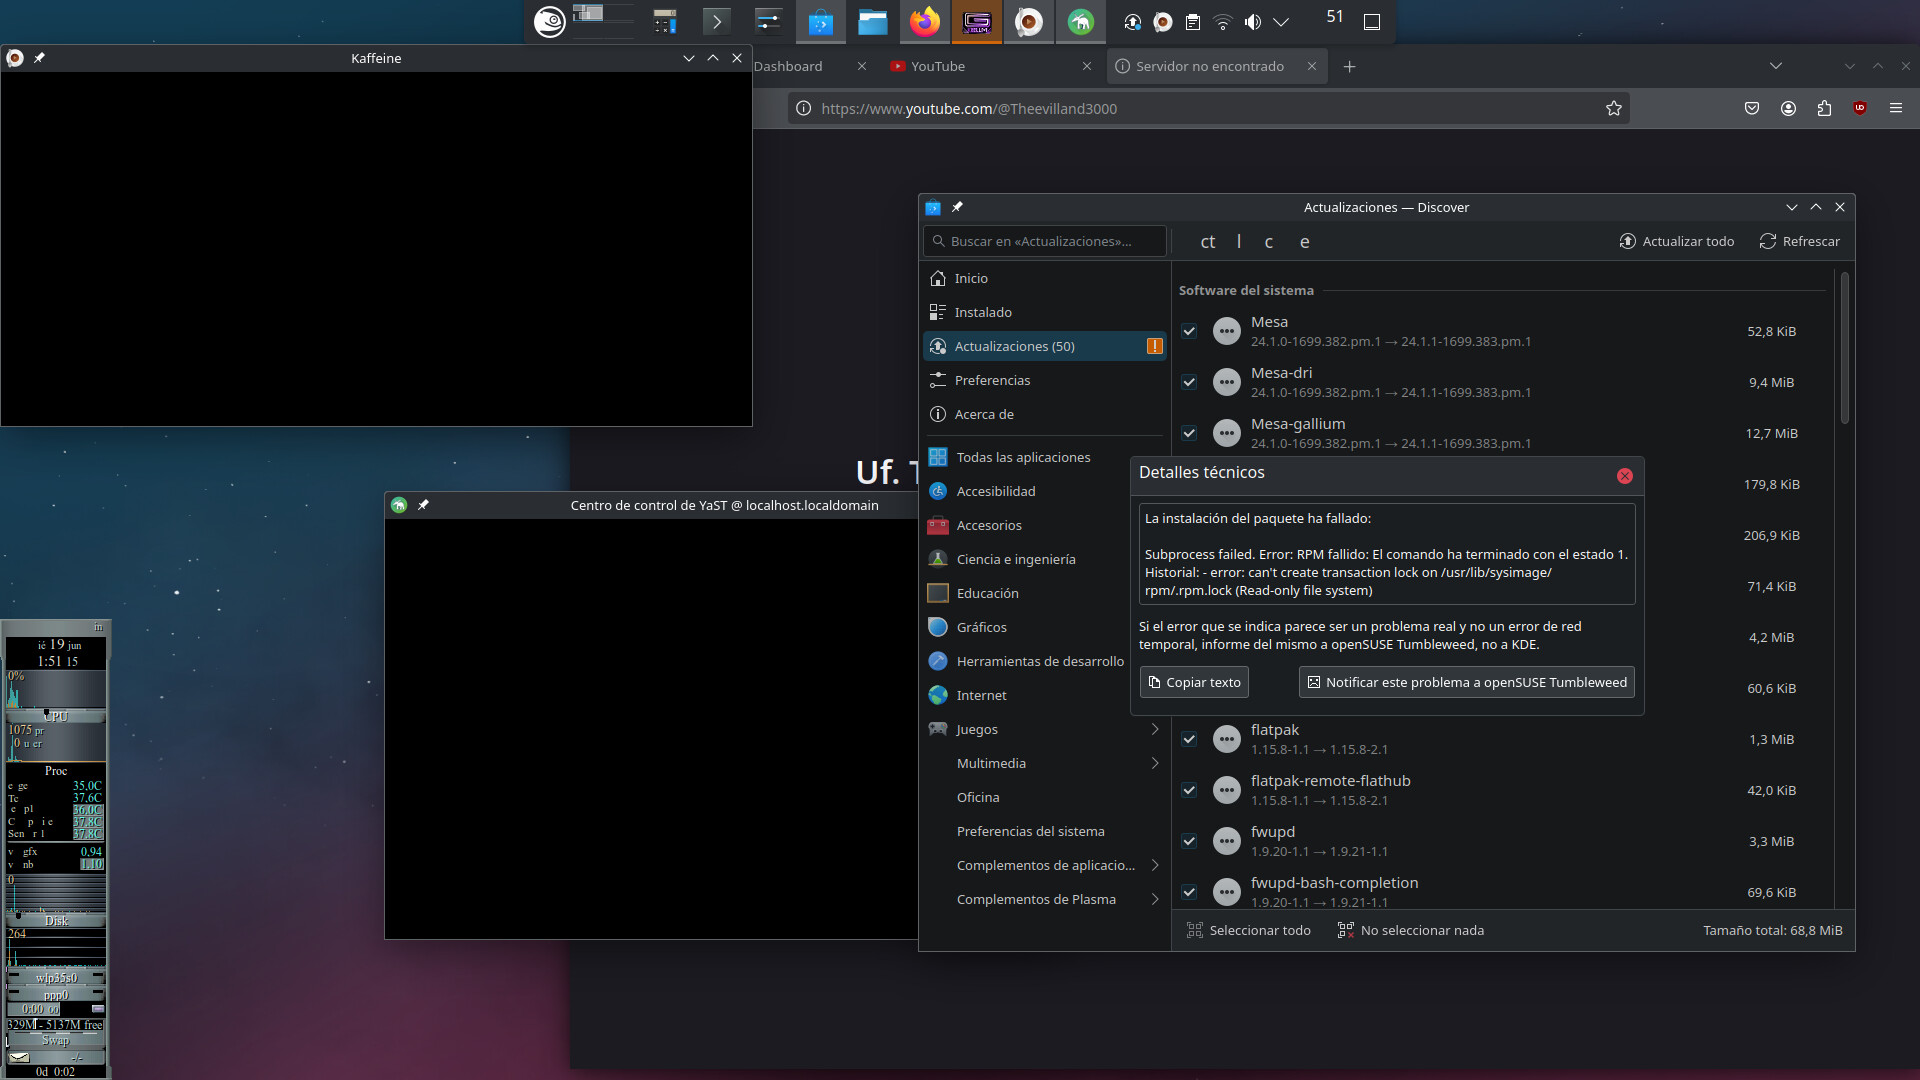This screenshot has height=1080, width=1920.
Task: Uncheck the flatpak update checkbox
Action: pyautogui.click(x=1189, y=739)
